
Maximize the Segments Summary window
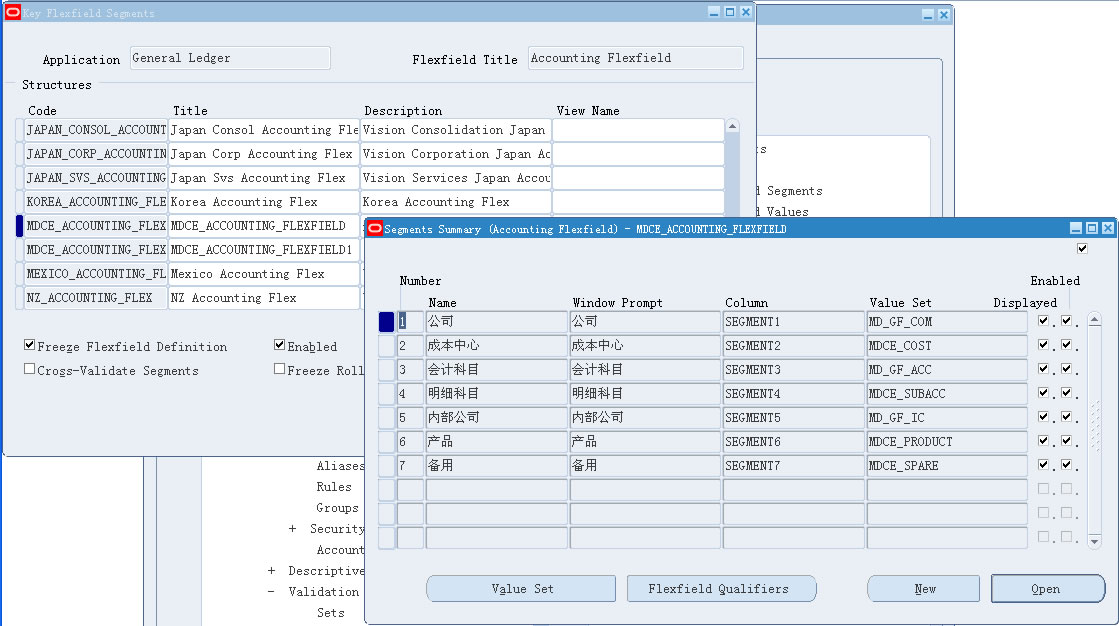coord(1092,228)
